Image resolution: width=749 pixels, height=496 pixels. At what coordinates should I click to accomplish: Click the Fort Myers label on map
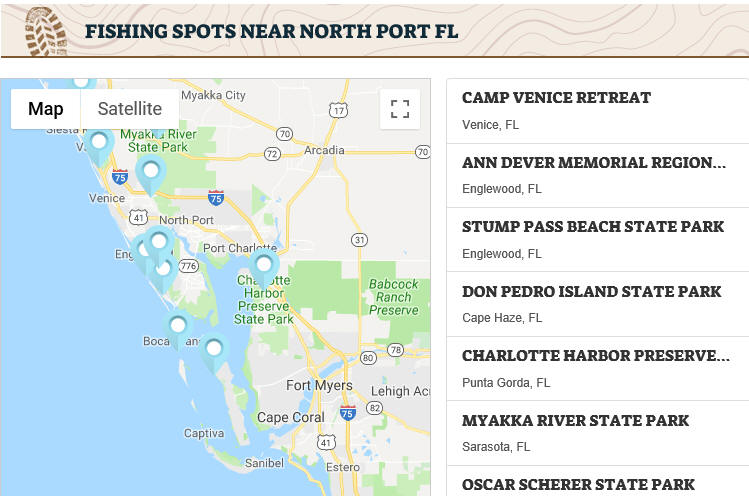[319, 385]
